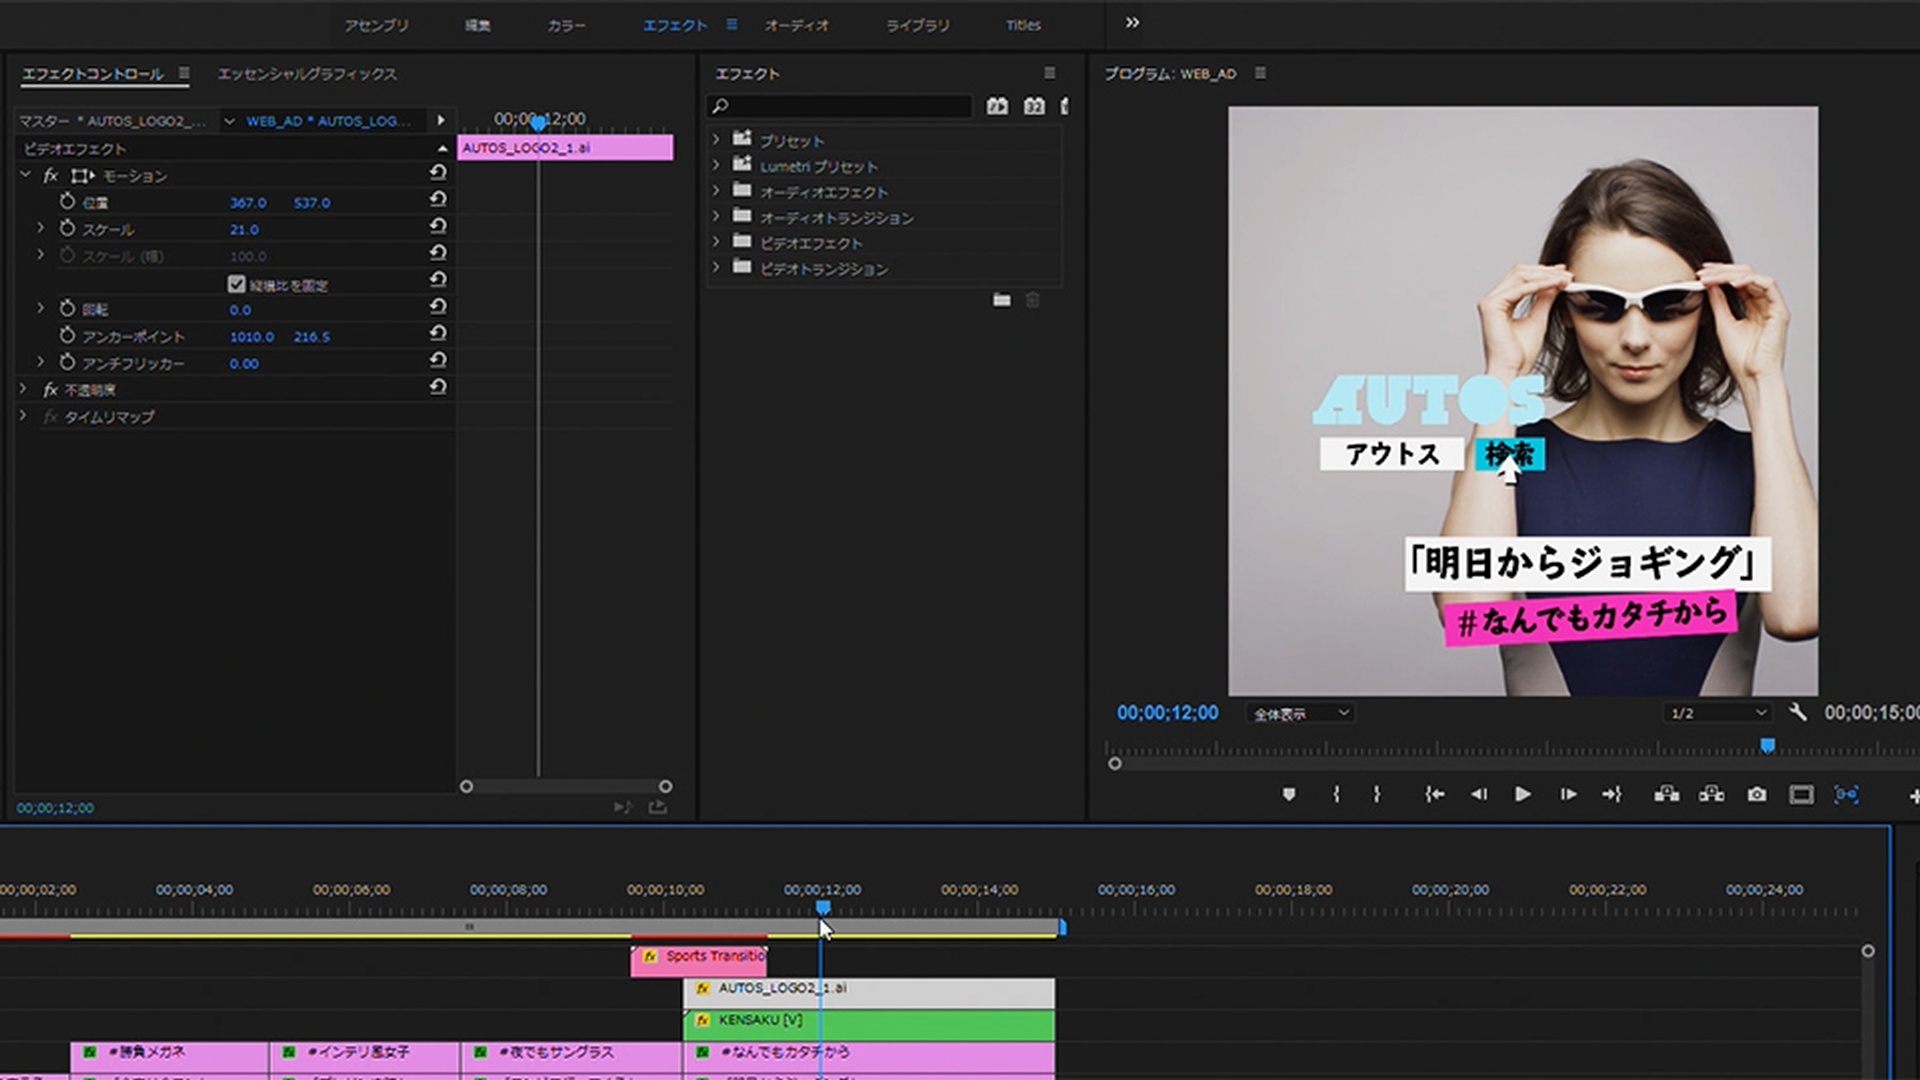Click Go to In point icon

[x=1434, y=794]
